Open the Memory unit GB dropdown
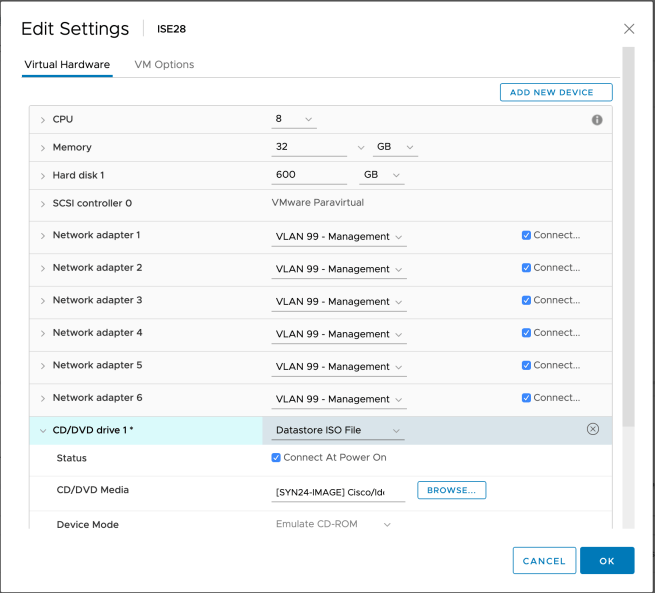The height and width of the screenshot is (593, 655). (394, 147)
